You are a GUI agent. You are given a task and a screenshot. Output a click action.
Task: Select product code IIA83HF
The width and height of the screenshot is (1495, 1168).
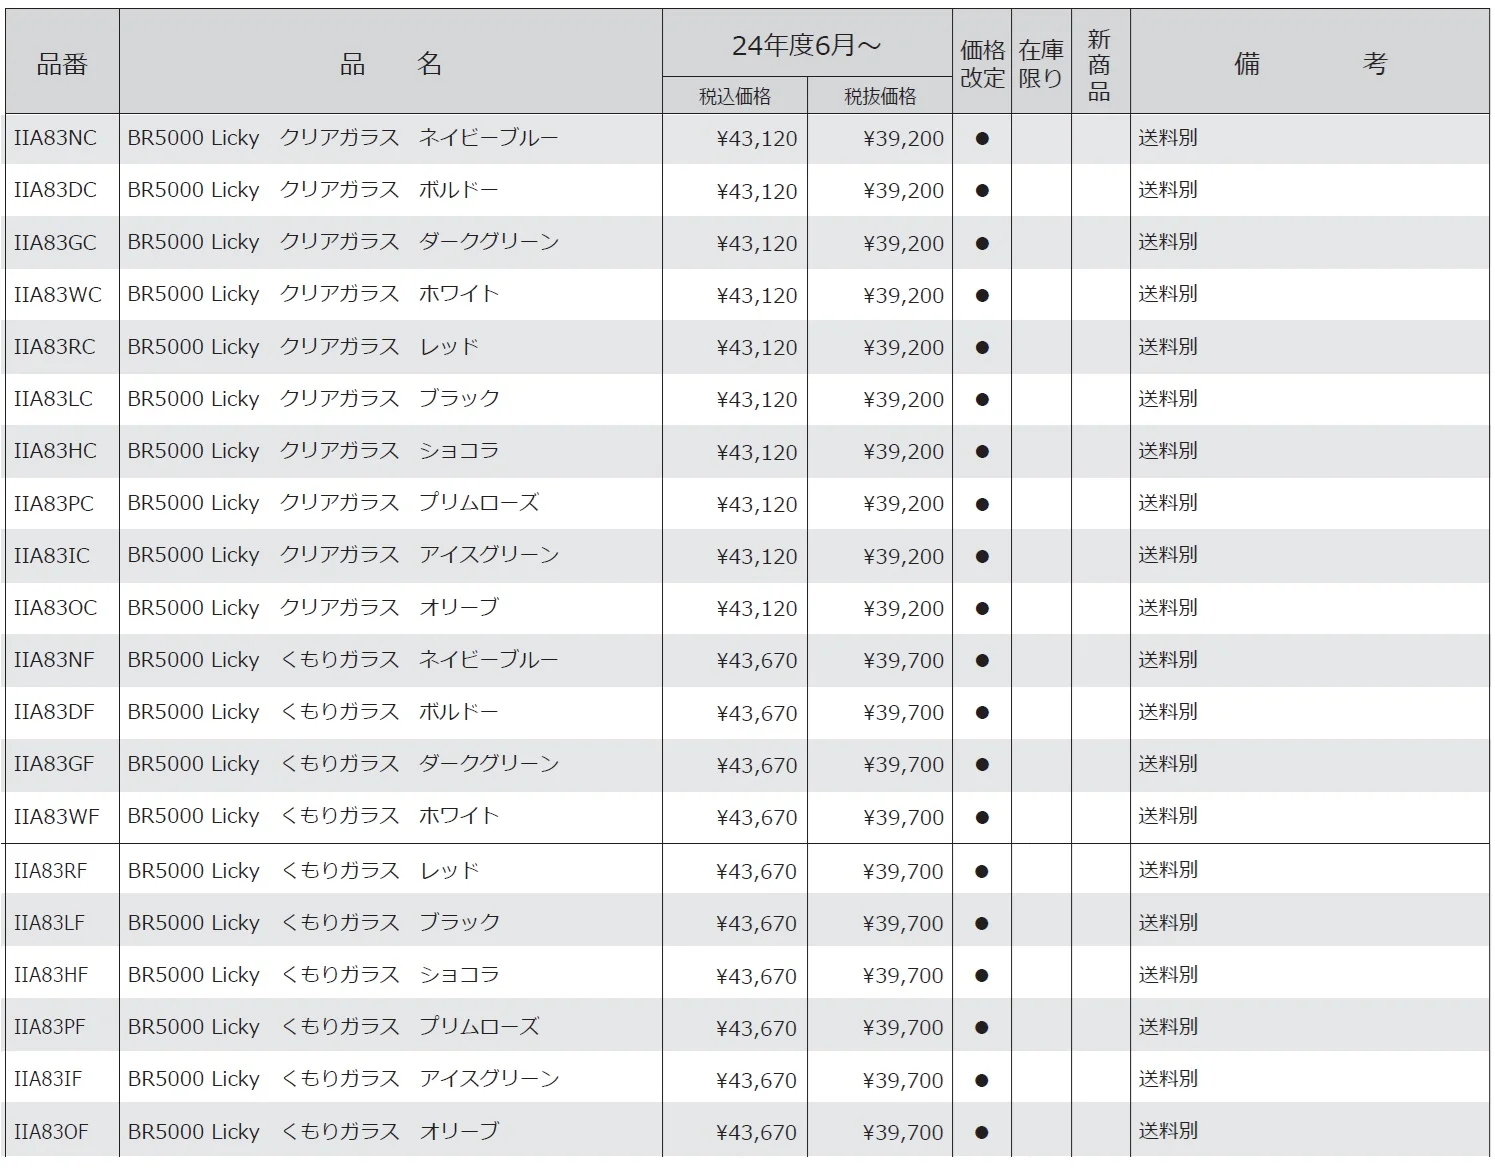click(51, 974)
